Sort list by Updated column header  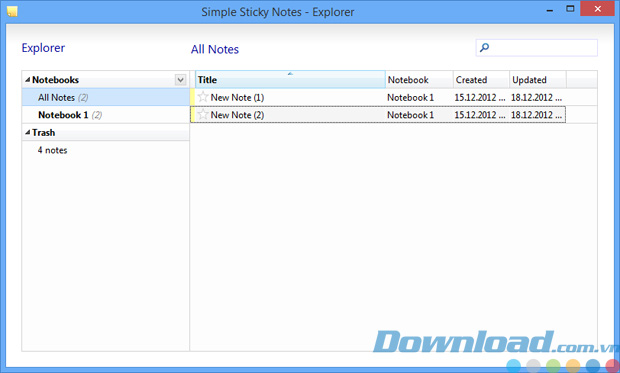click(x=538, y=80)
